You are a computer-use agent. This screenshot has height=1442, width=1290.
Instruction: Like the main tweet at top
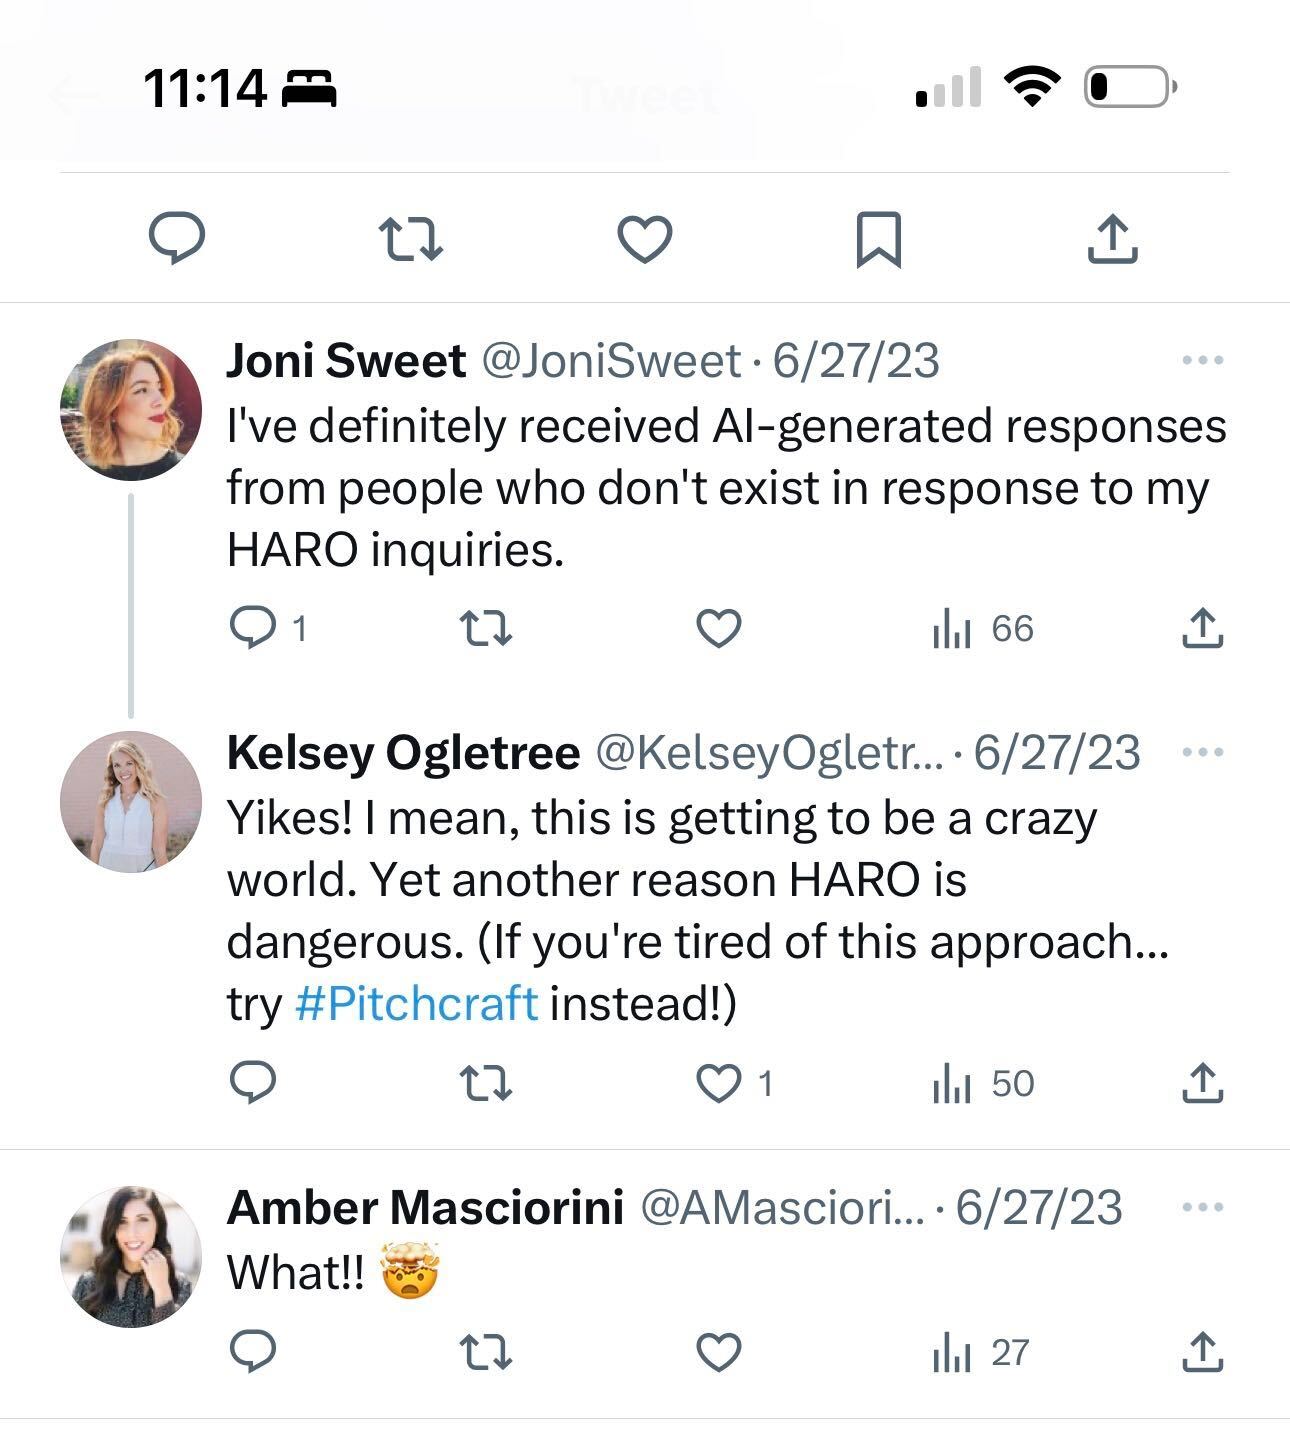point(645,239)
